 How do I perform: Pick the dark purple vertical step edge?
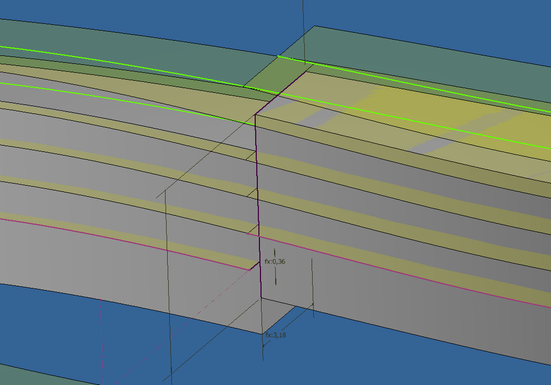tap(258, 205)
